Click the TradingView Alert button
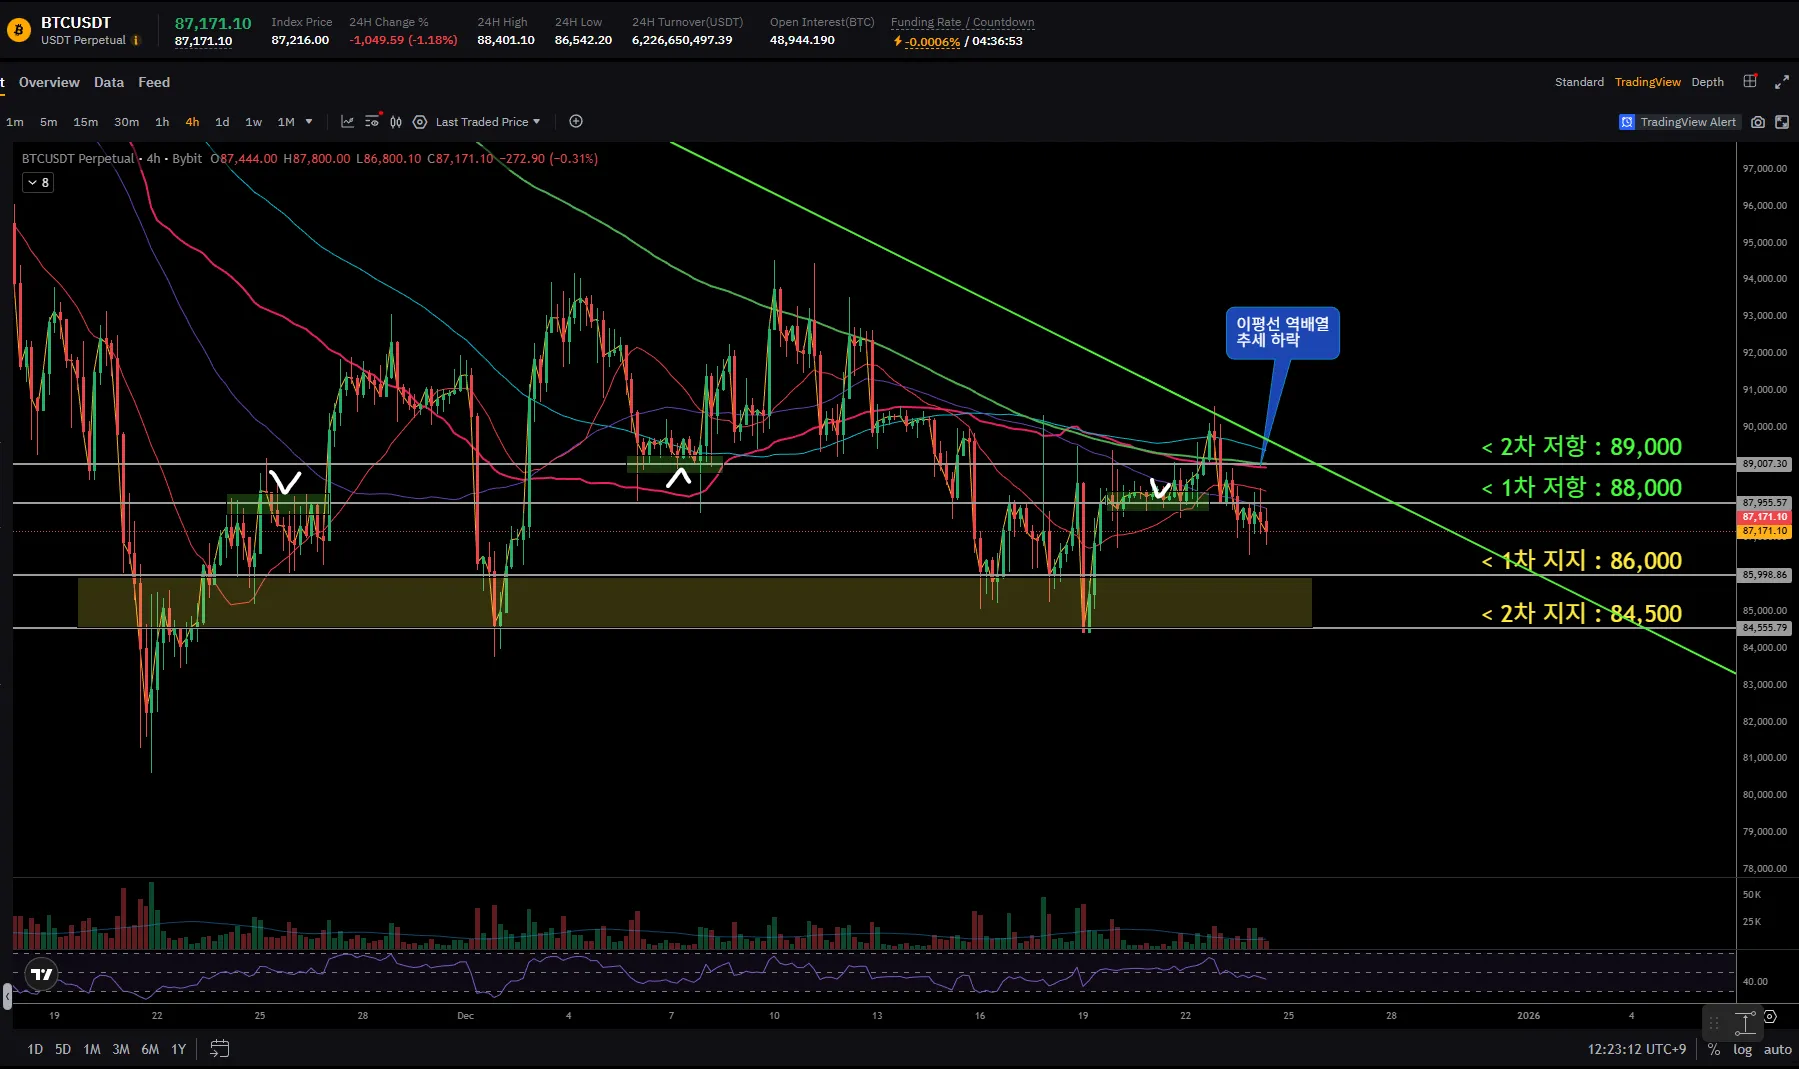Screen dimensions: 1799x1069 (1679, 122)
